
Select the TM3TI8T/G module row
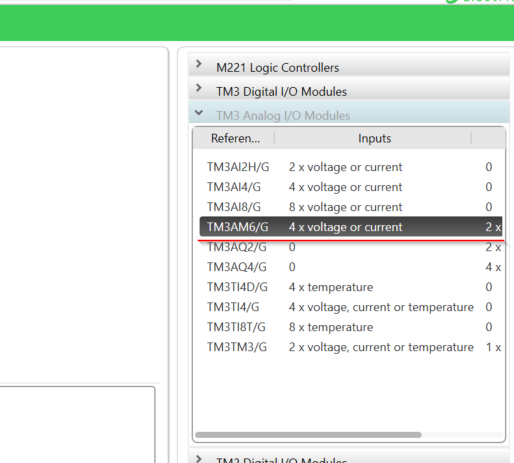pos(351,327)
